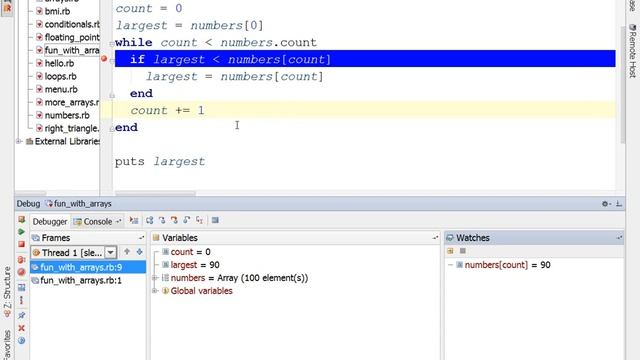Open conditionals.rb file
The image size is (640, 360).
68,24
